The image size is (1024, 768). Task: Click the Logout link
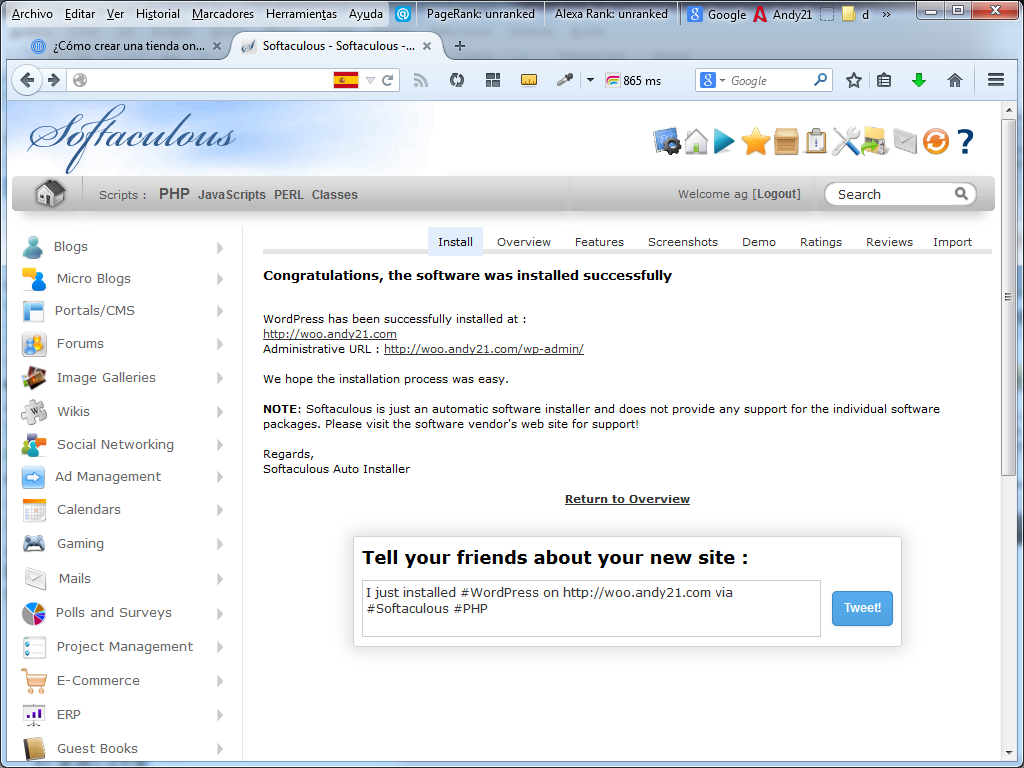coord(776,194)
